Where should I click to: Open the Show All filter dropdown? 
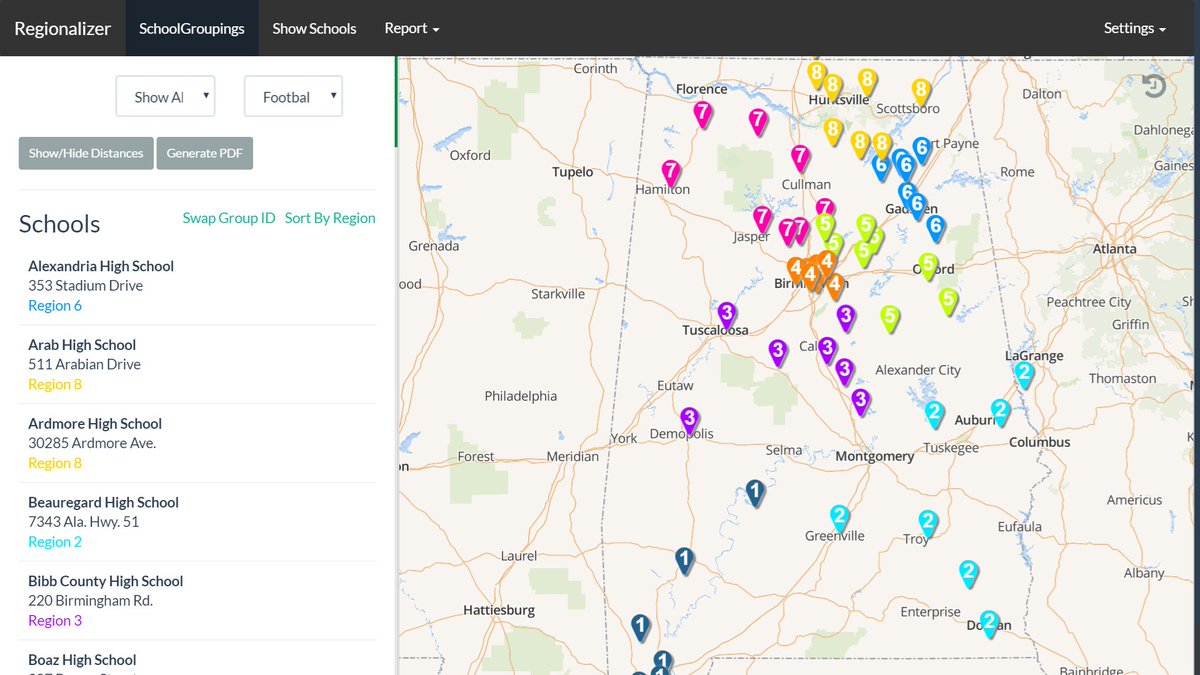tap(165, 96)
